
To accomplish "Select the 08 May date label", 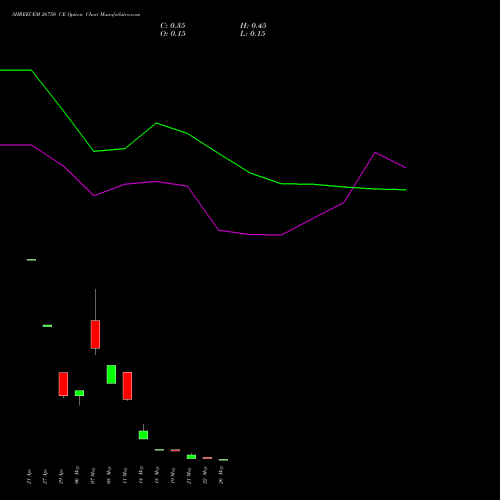I will [109, 475].
